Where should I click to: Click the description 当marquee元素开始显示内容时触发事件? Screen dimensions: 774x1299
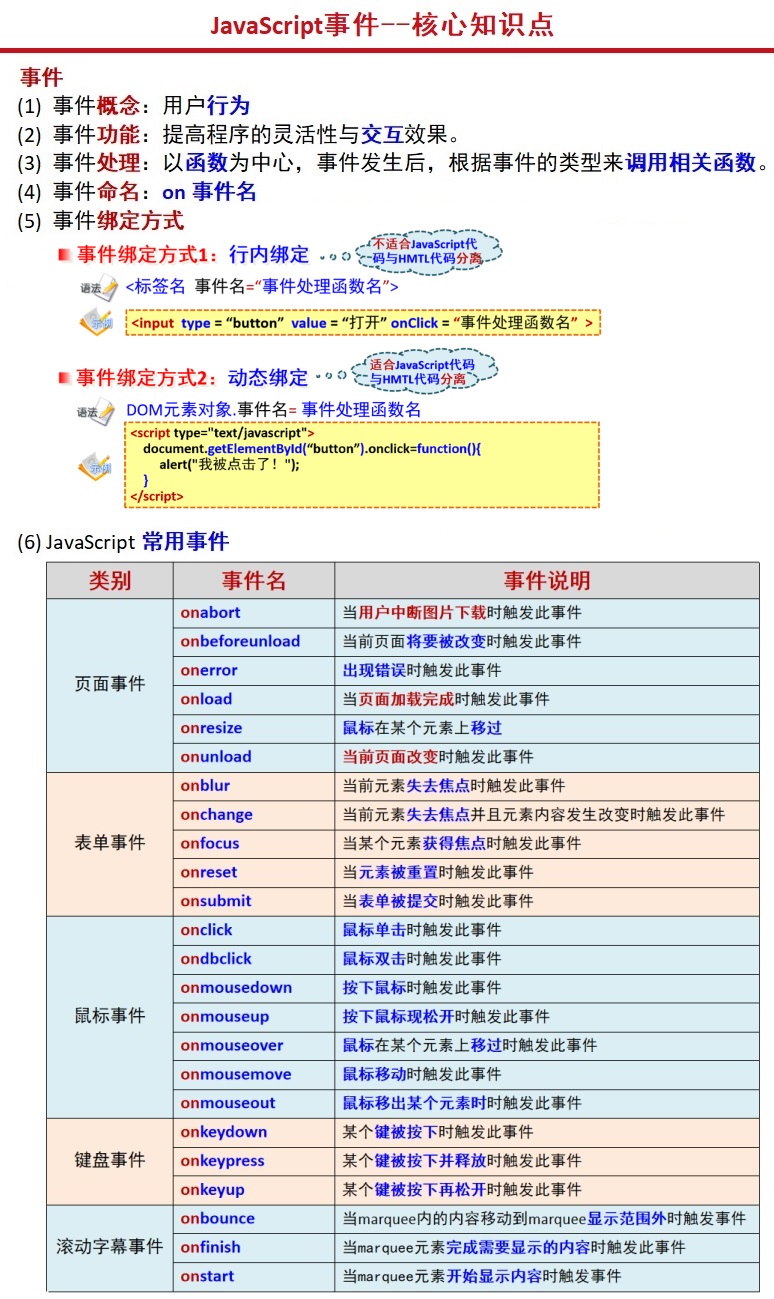482,1276
